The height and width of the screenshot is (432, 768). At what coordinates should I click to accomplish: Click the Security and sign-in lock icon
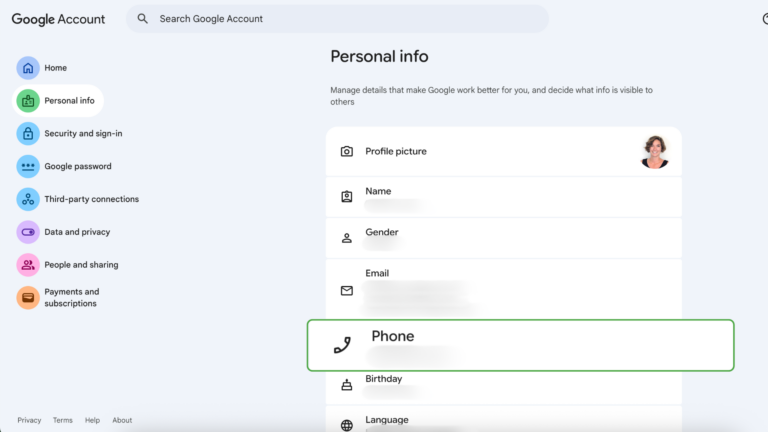click(28, 133)
